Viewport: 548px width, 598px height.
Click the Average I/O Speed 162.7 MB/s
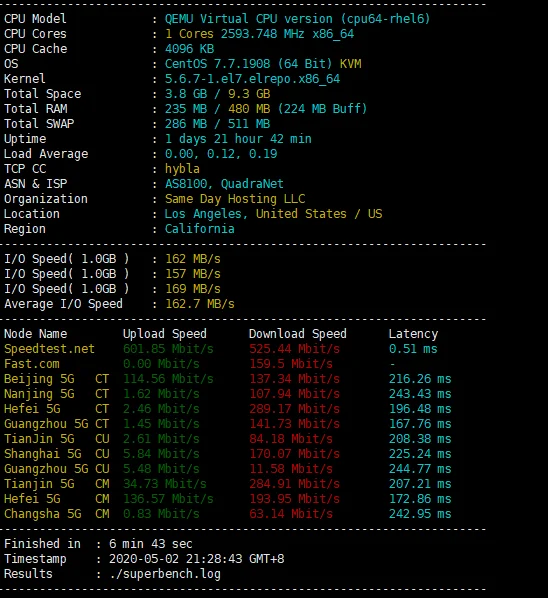200,304
